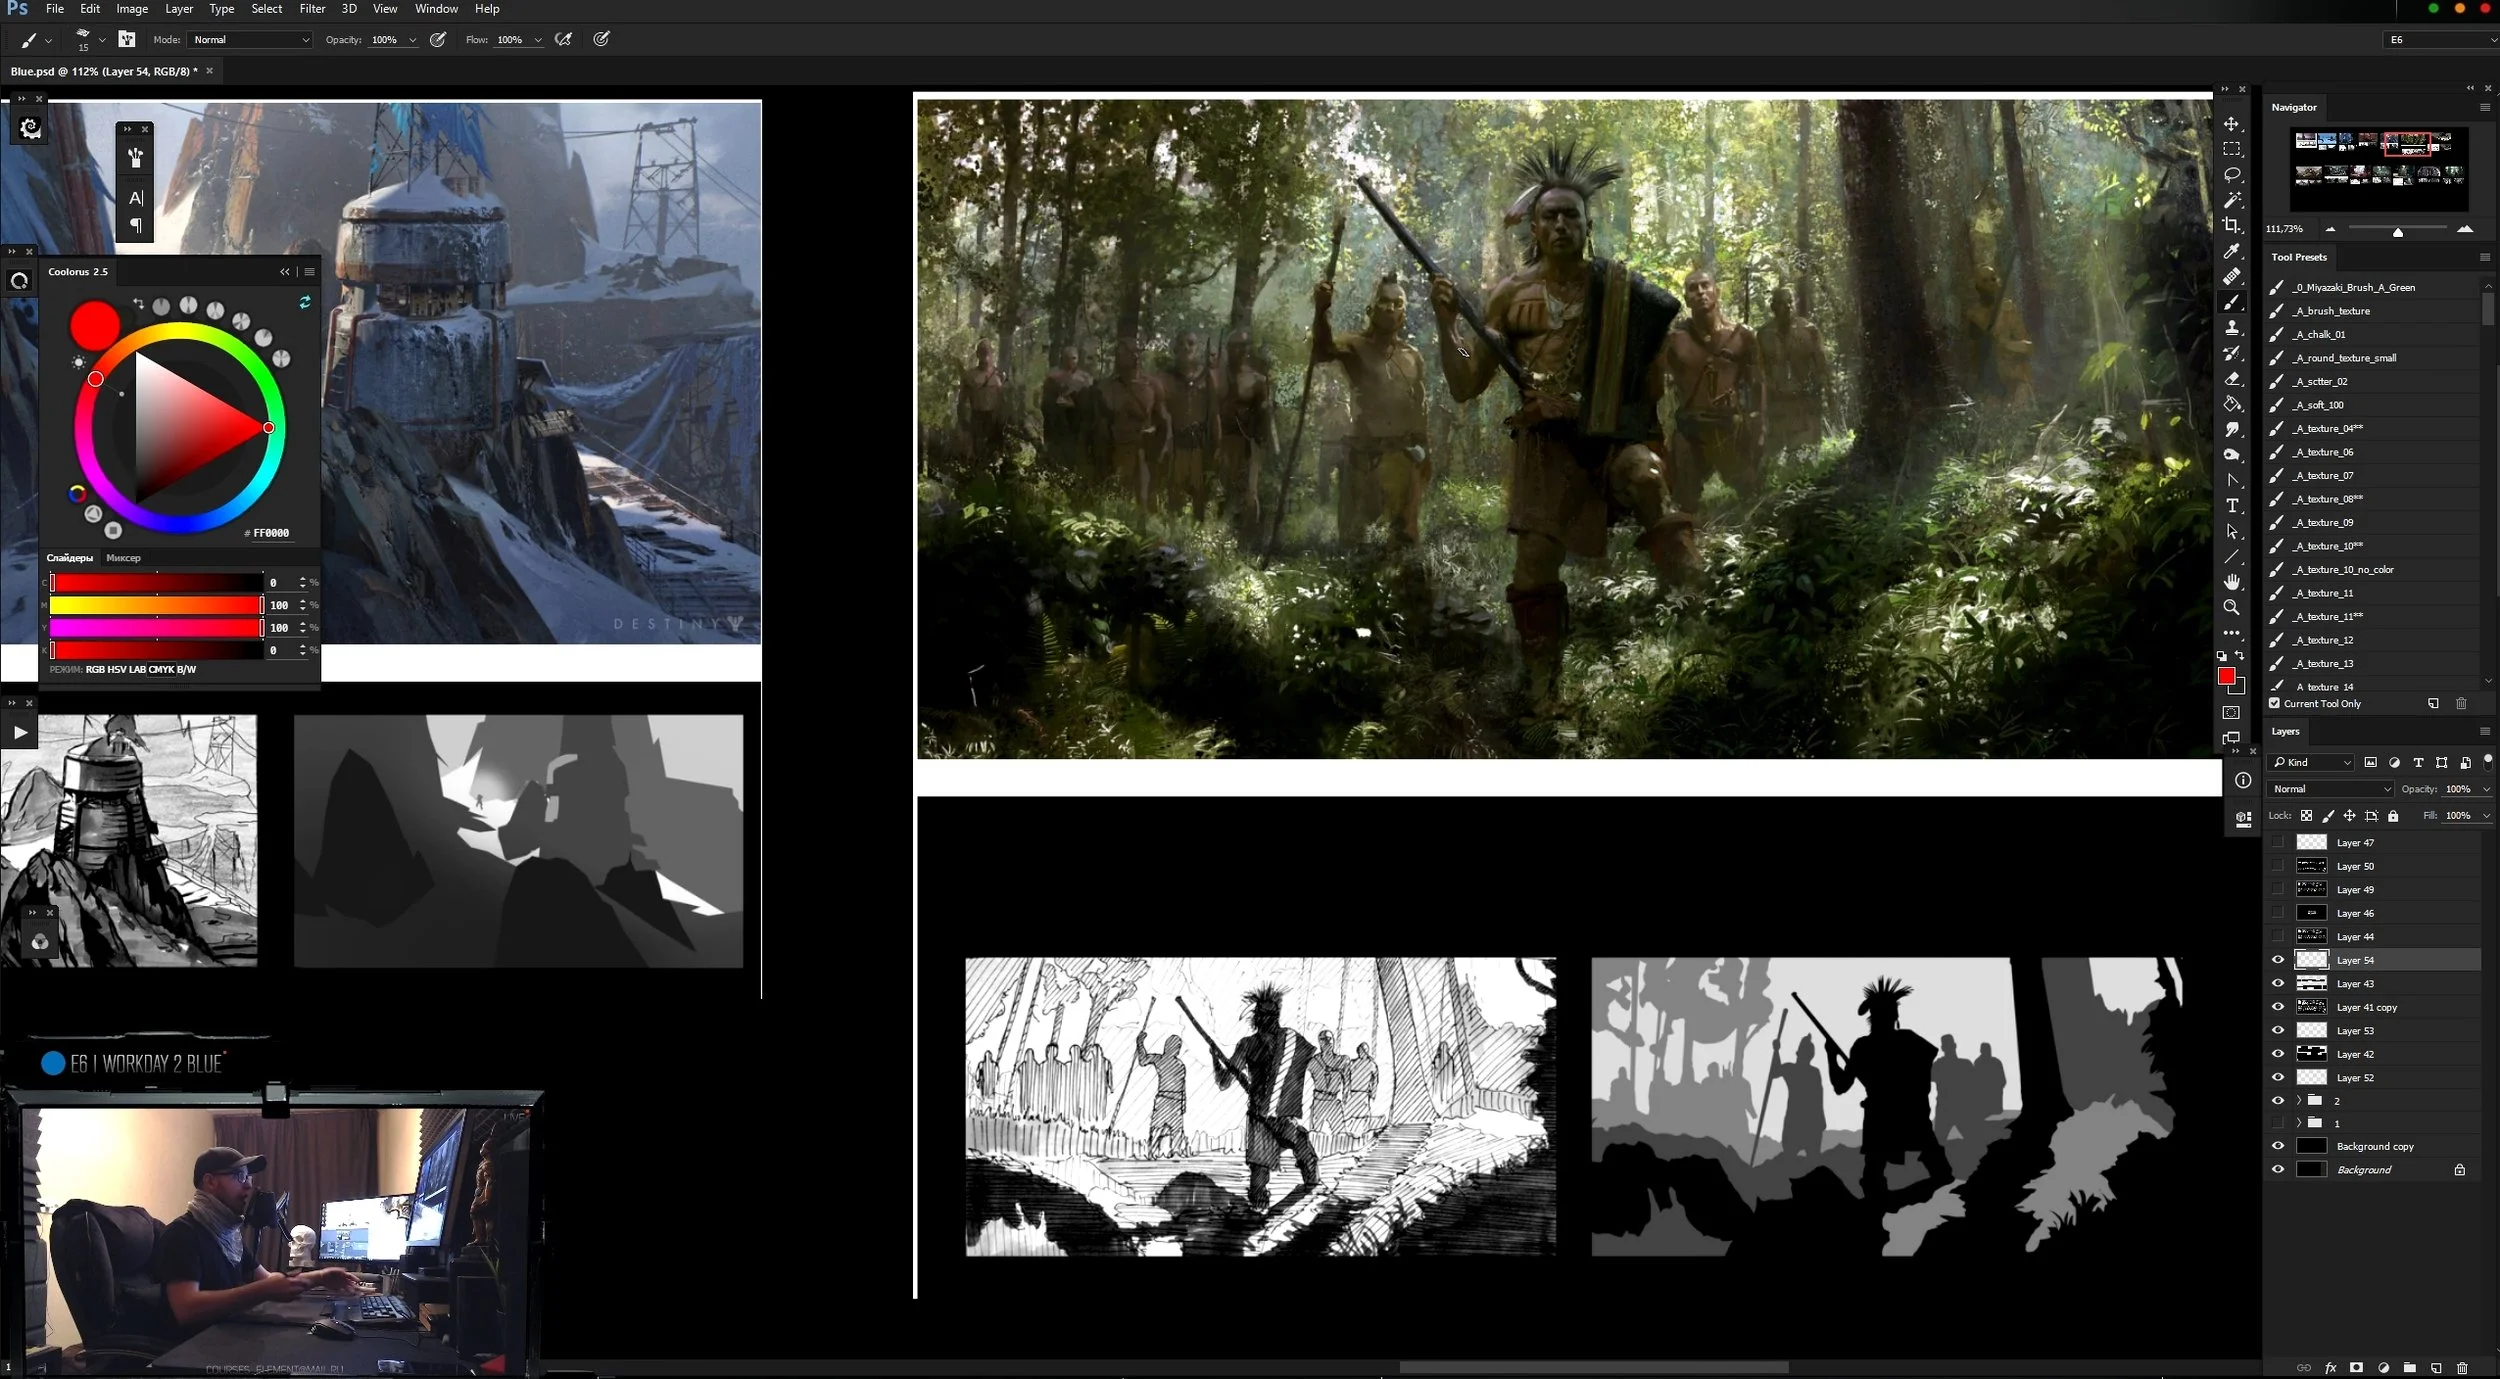Select the Eyedropper tool

pyautogui.click(x=2231, y=251)
